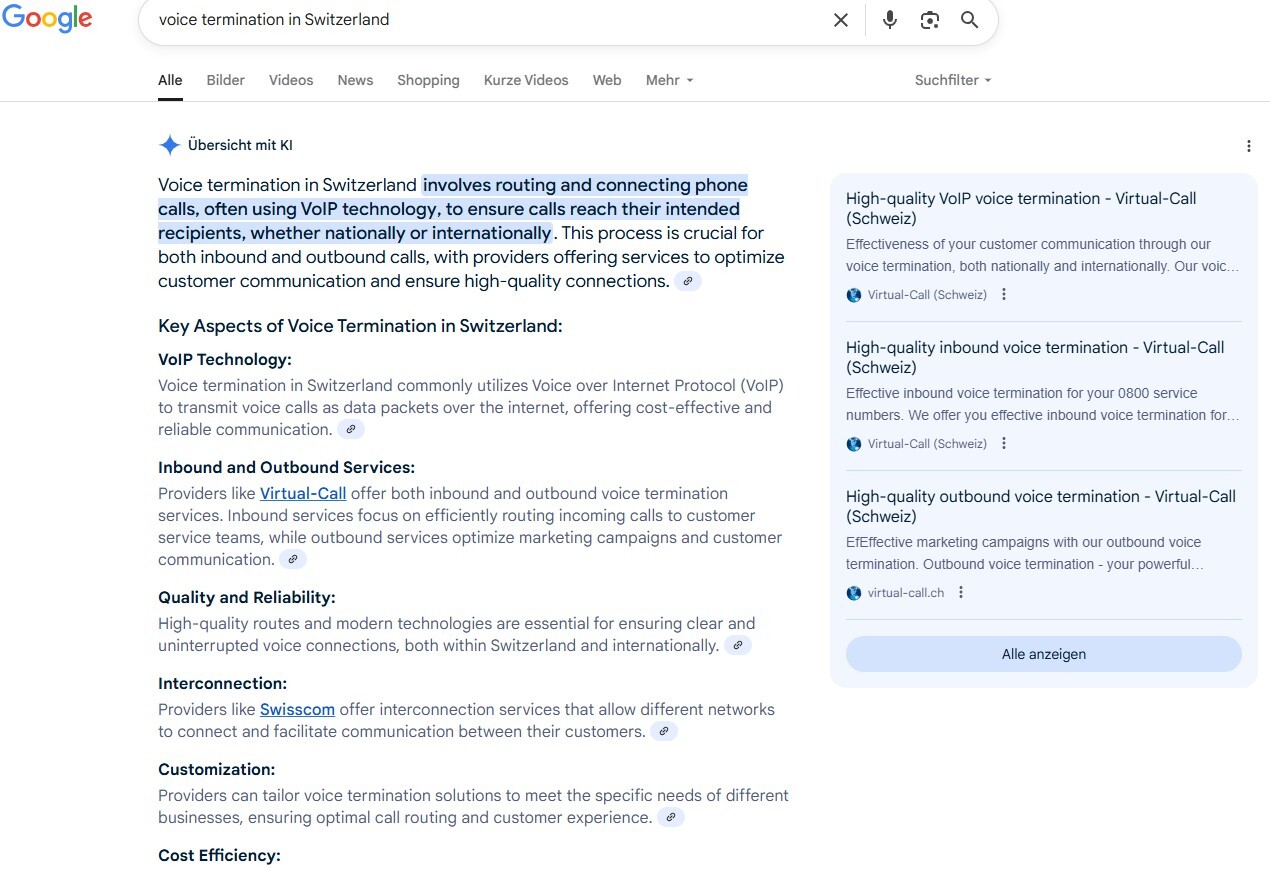The width and height of the screenshot is (1270, 869).
Task: Select the Kurze Videos tab
Action: coord(525,80)
